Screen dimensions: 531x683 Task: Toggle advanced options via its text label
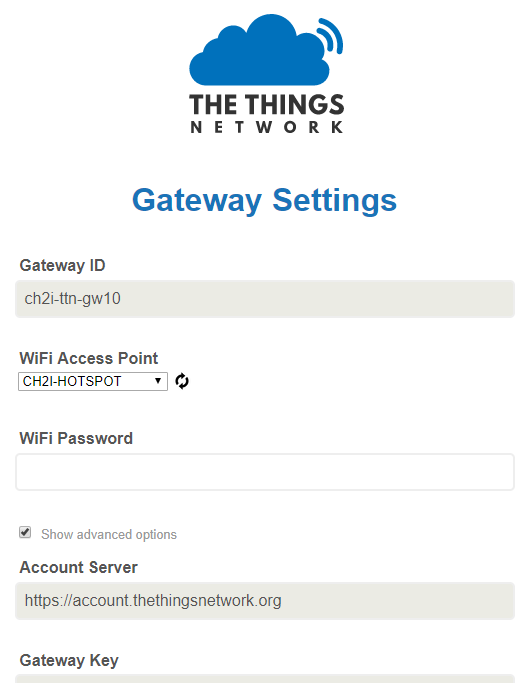109,534
